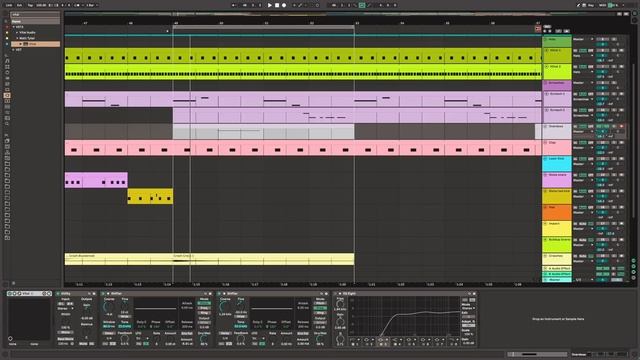640x360 pixels.
Task: Click the EQ Eight Q knob
Action: (340, 339)
